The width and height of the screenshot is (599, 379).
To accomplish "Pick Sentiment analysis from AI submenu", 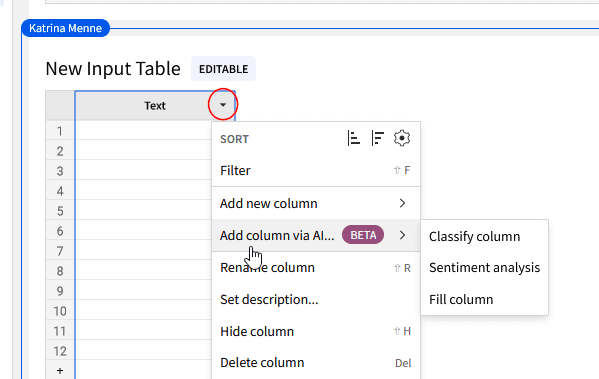I will click(484, 268).
